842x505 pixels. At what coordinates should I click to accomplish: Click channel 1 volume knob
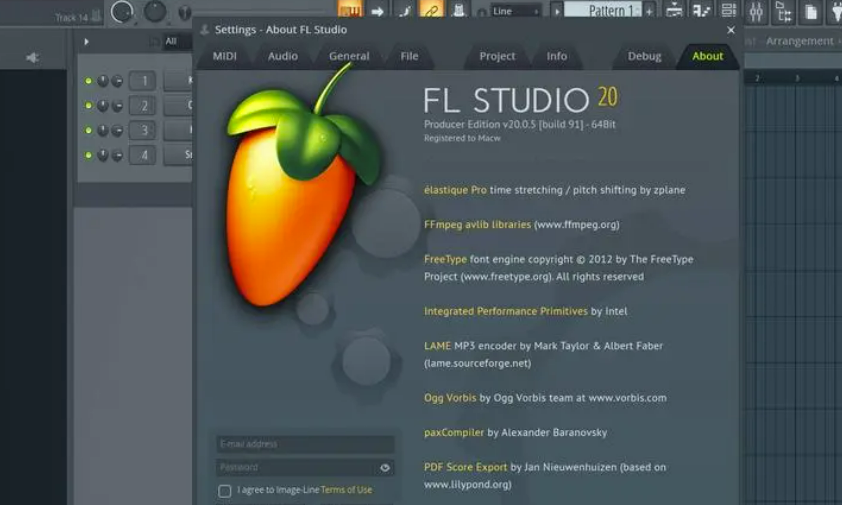pyautogui.click(x=117, y=81)
